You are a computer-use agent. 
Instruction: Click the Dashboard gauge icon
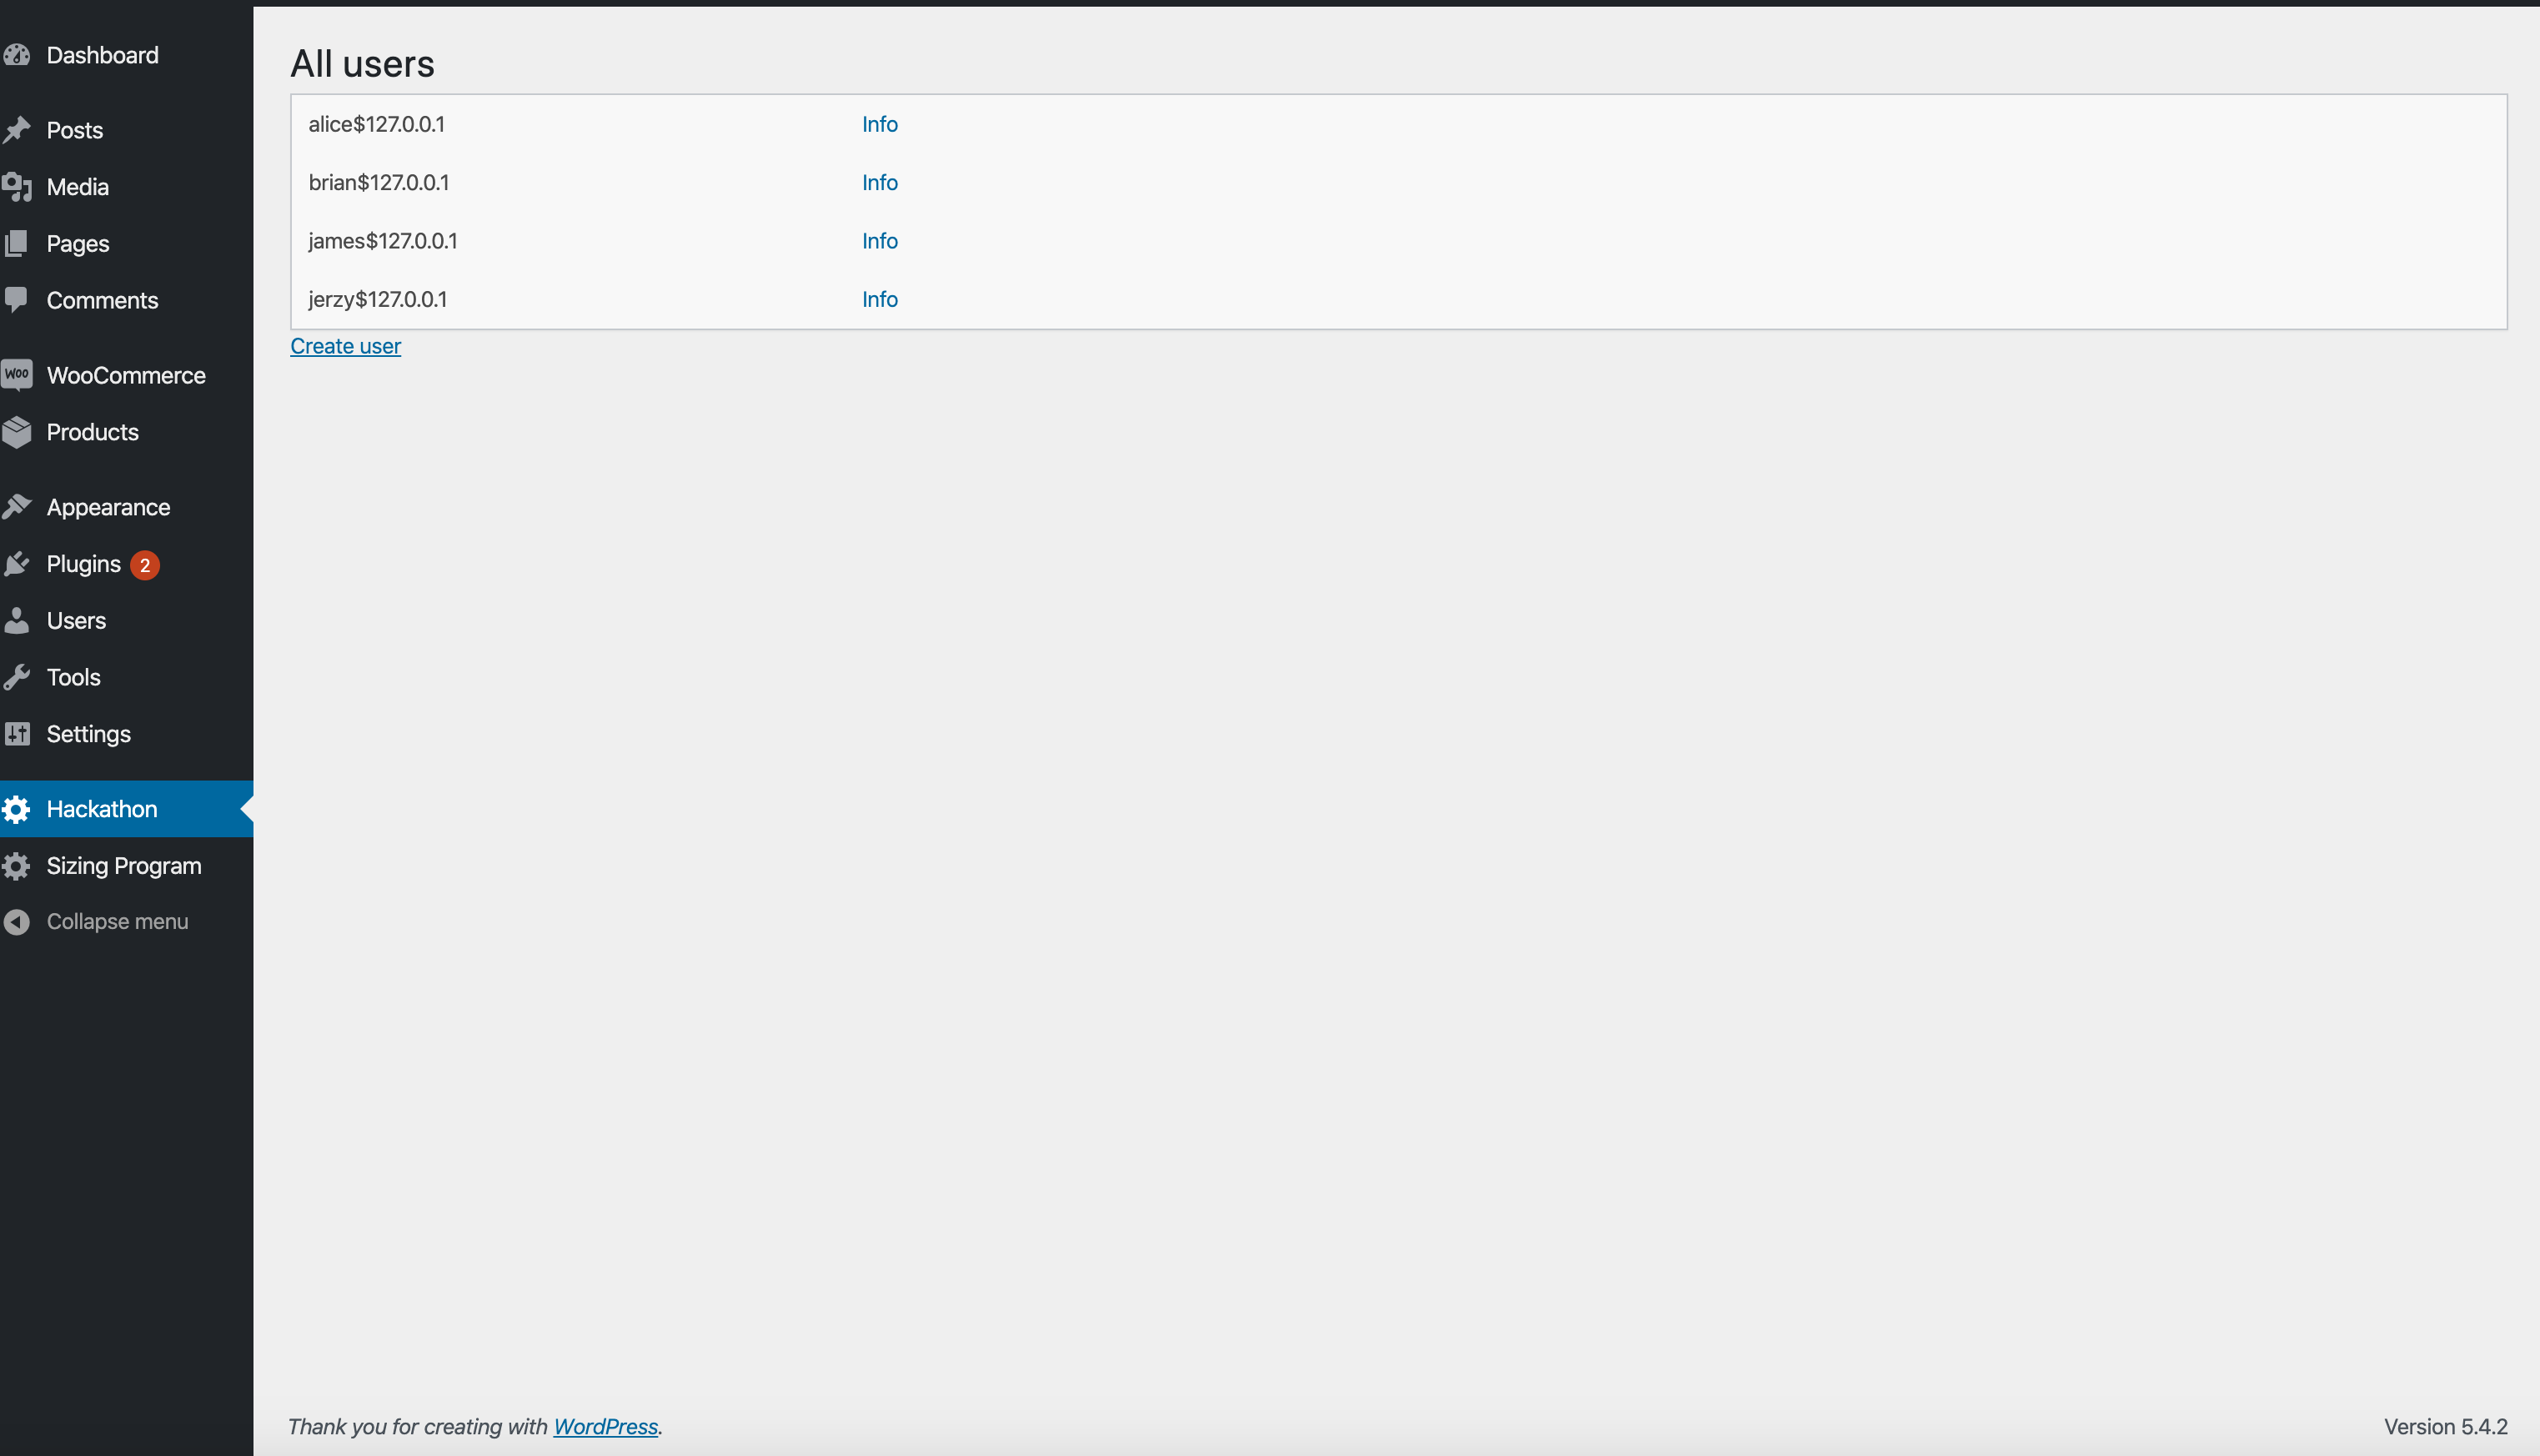click(17, 55)
